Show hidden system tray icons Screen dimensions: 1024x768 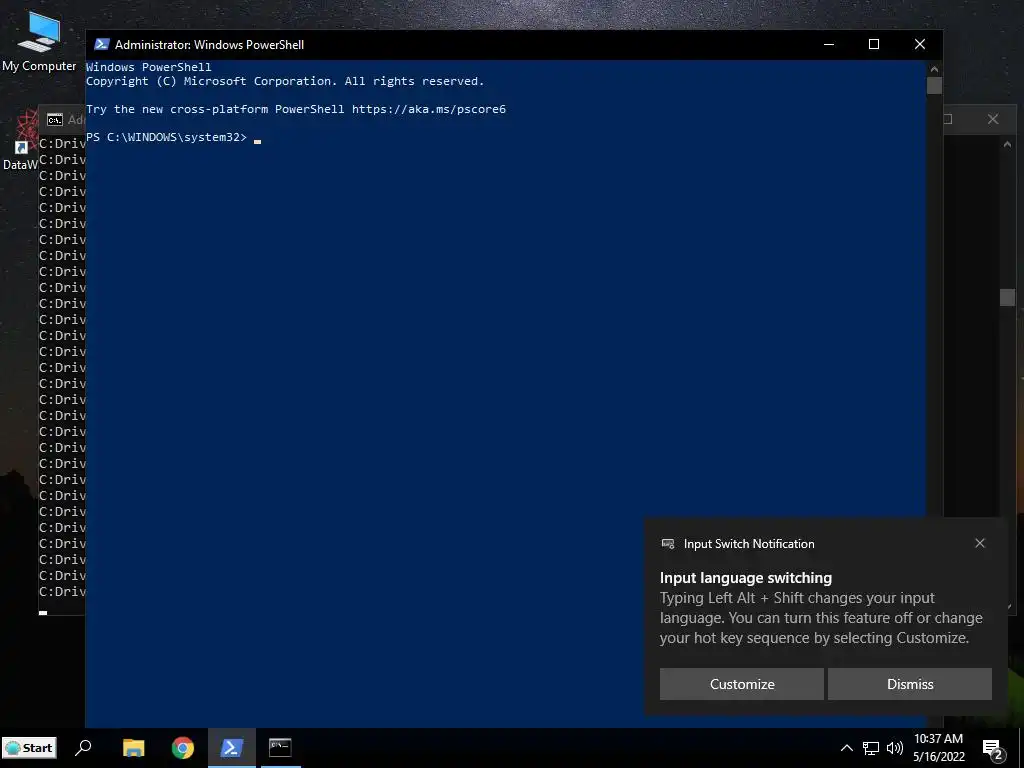coord(846,748)
